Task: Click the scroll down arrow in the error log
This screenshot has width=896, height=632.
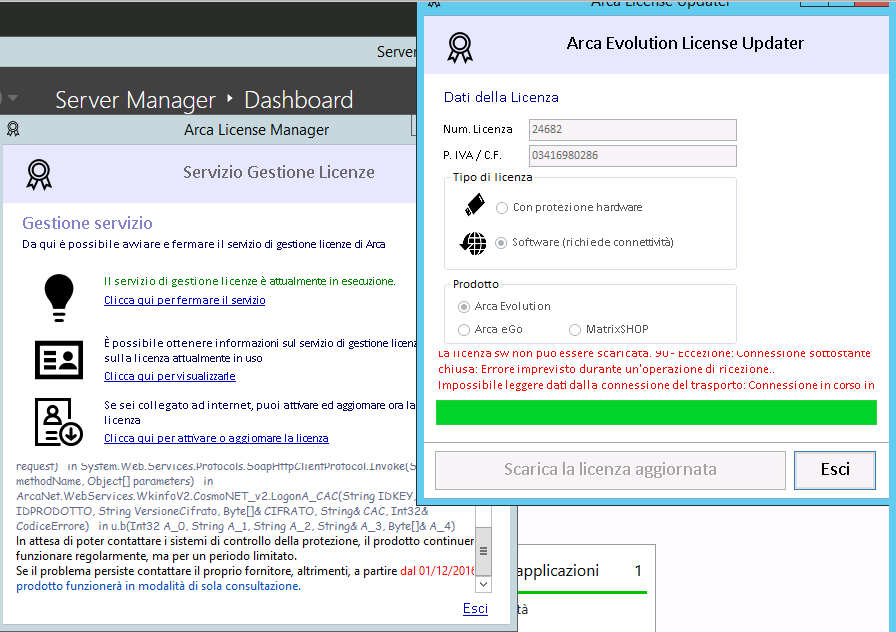Action: pyautogui.click(x=484, y=583)
